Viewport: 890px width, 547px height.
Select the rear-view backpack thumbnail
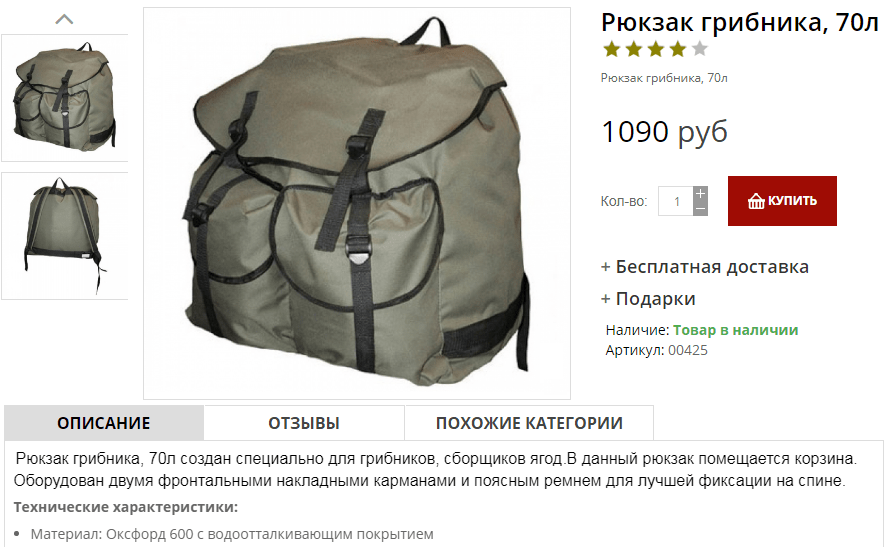65,235
